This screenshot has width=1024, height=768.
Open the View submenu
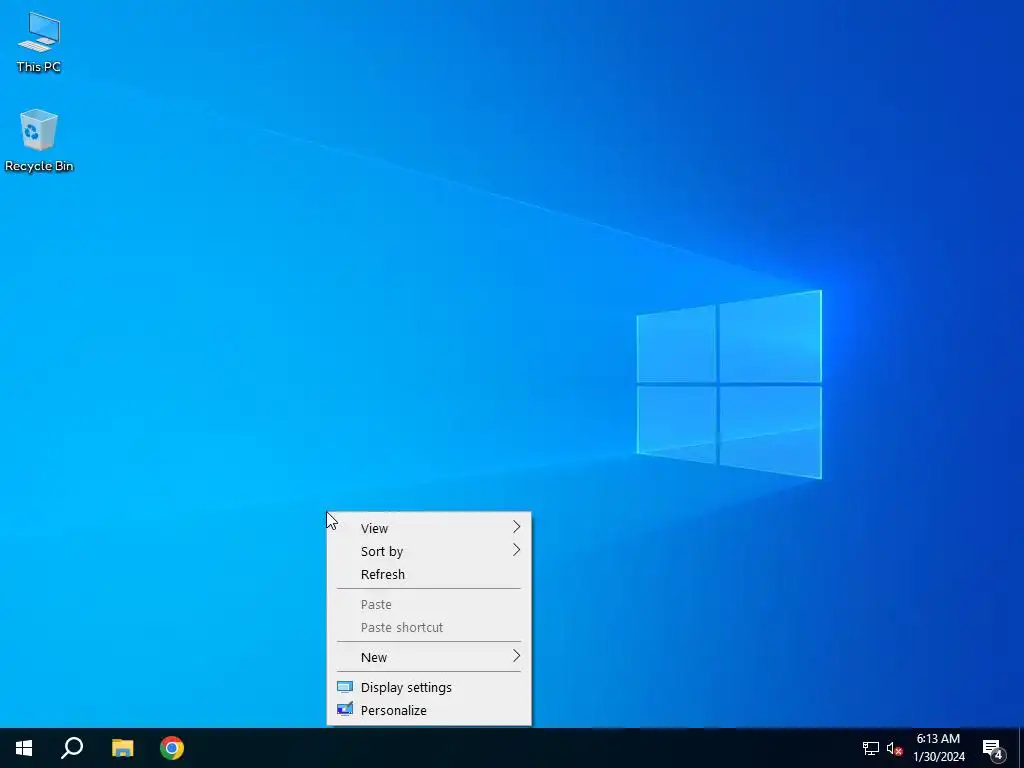coord(428,528)
